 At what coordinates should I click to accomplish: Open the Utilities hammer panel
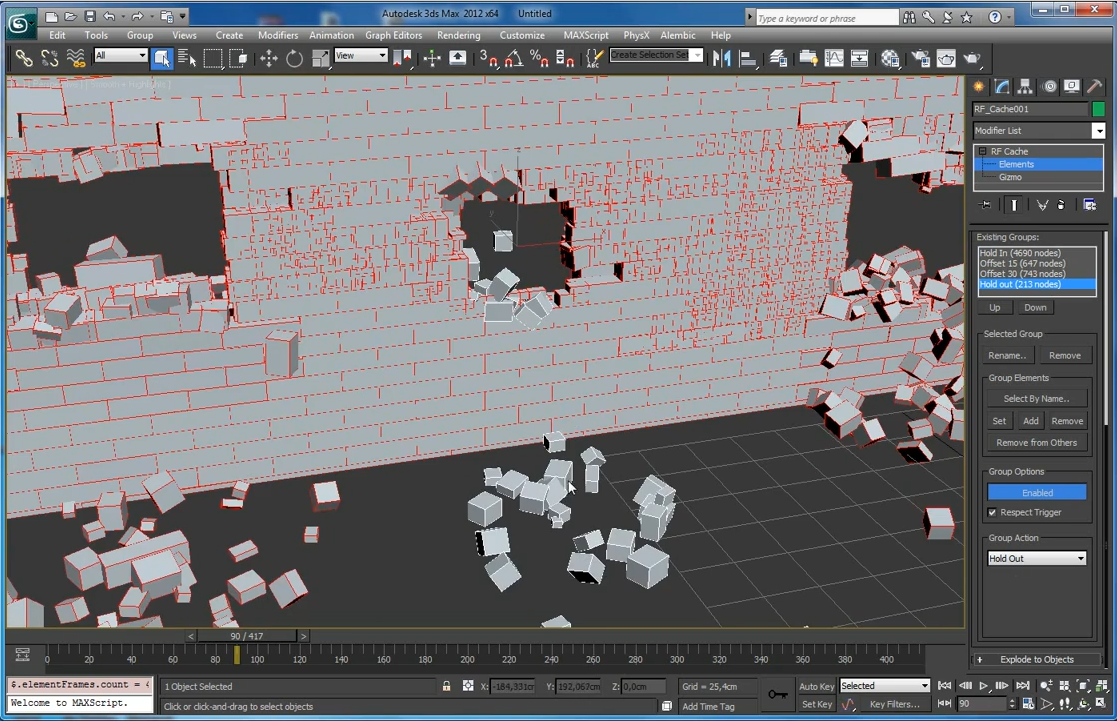coord(1094,86)
